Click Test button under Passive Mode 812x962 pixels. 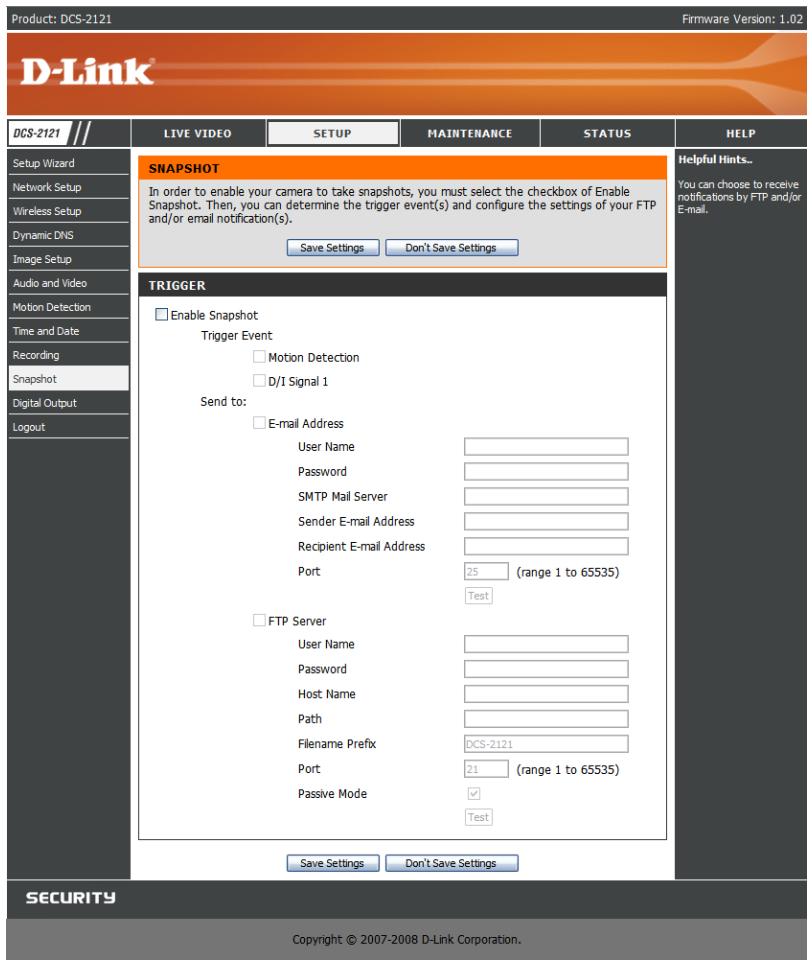(478, 817)
